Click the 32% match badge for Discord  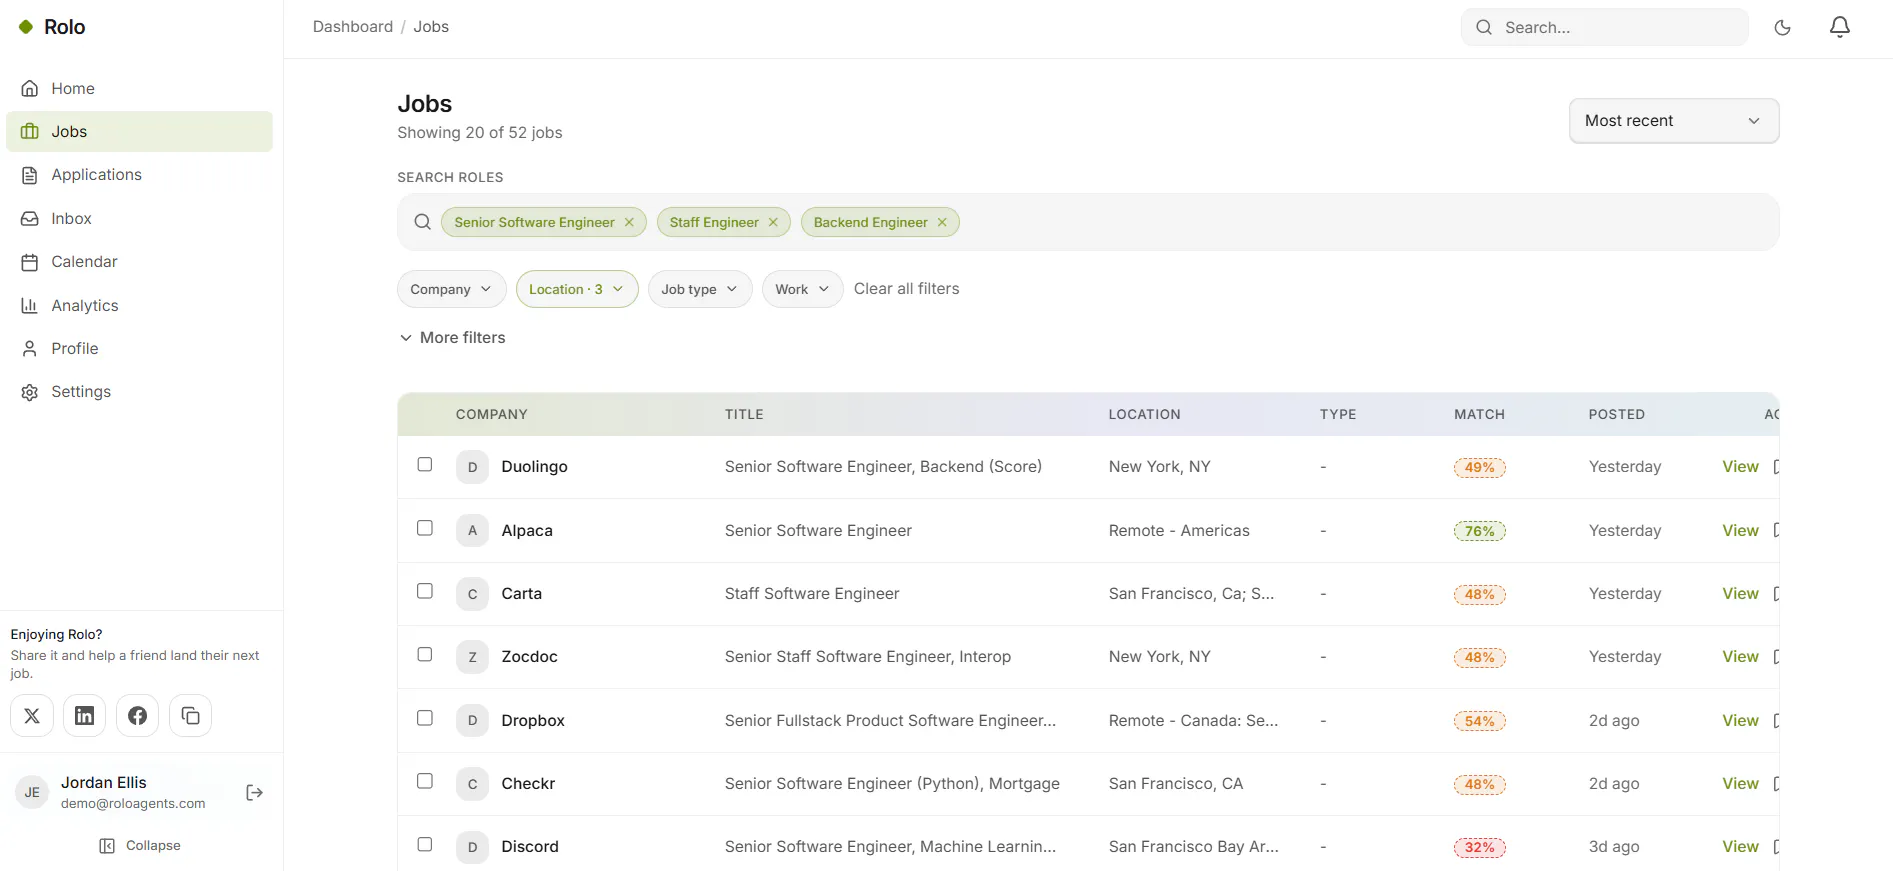(x=1480, y=847)
